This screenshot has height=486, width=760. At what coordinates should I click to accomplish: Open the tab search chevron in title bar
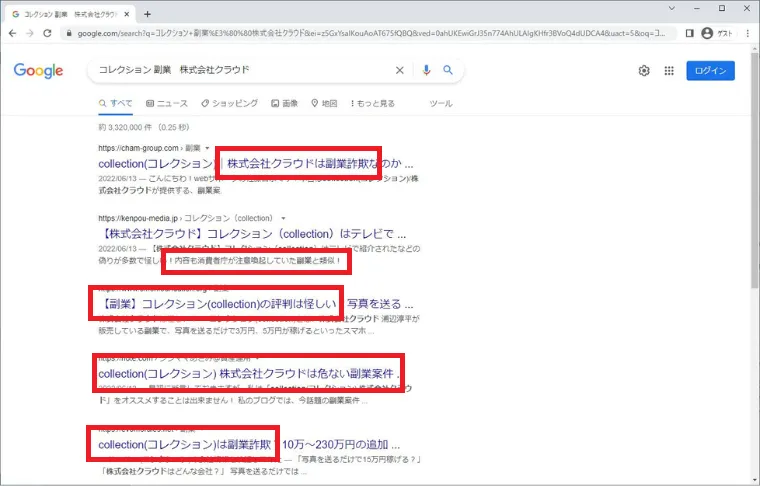click(672, 8)
